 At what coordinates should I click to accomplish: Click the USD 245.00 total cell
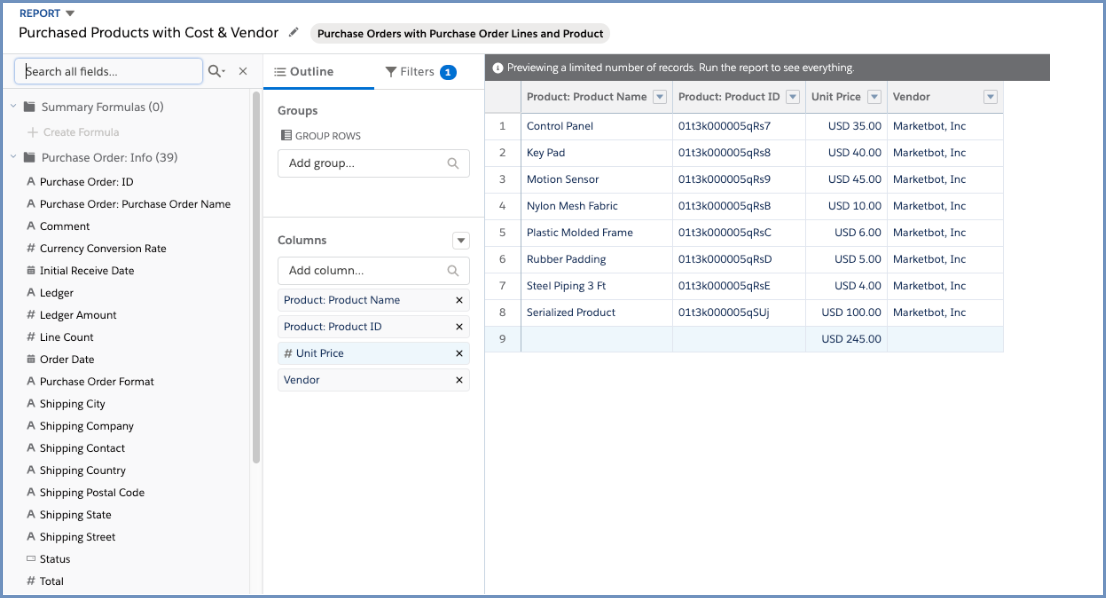click(x=846, y=339)
